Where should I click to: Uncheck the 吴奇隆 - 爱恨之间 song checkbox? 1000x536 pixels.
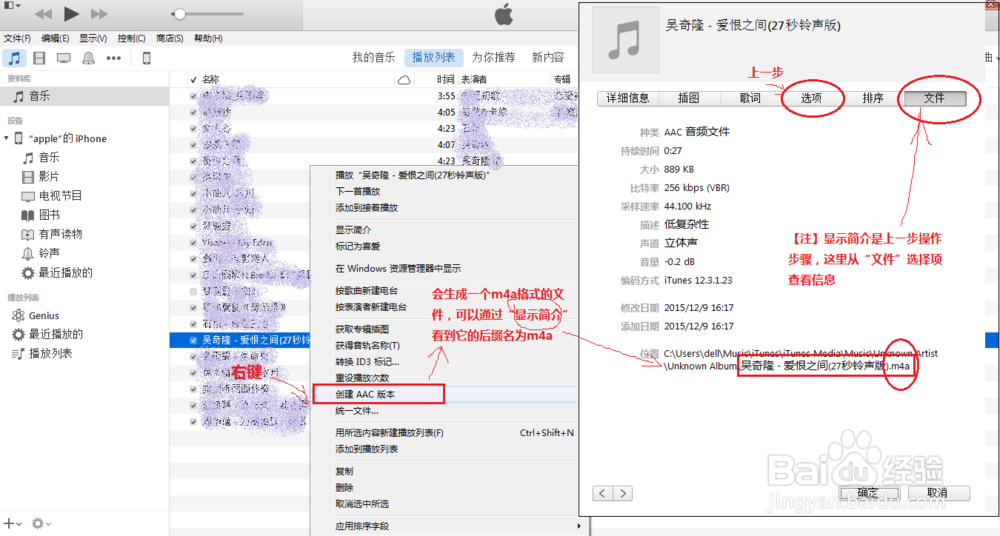(x=193, y=340)
